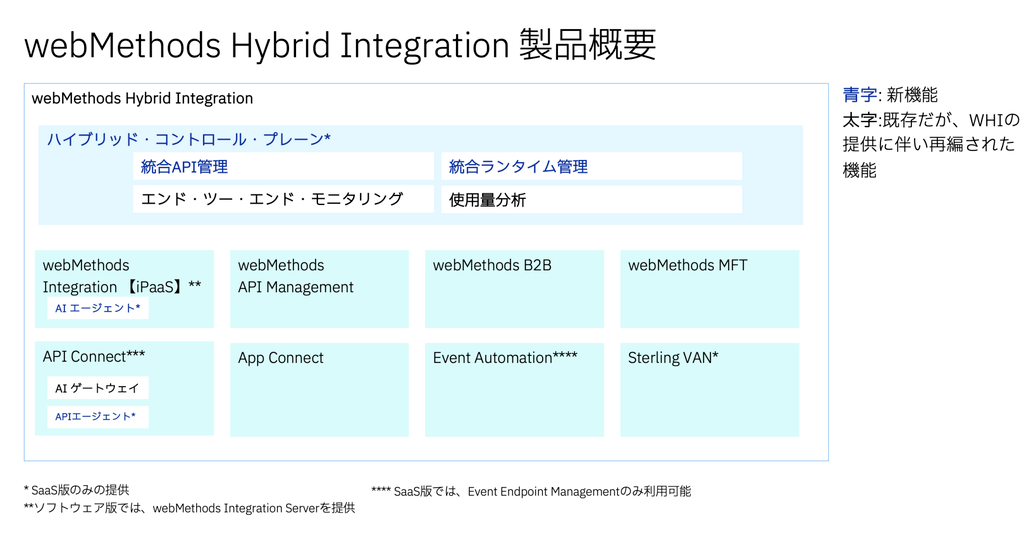The height and width of the screenshot is (544, 1024).
Task: Click the AI ゲートウェイ box
Action: [98, 388]
